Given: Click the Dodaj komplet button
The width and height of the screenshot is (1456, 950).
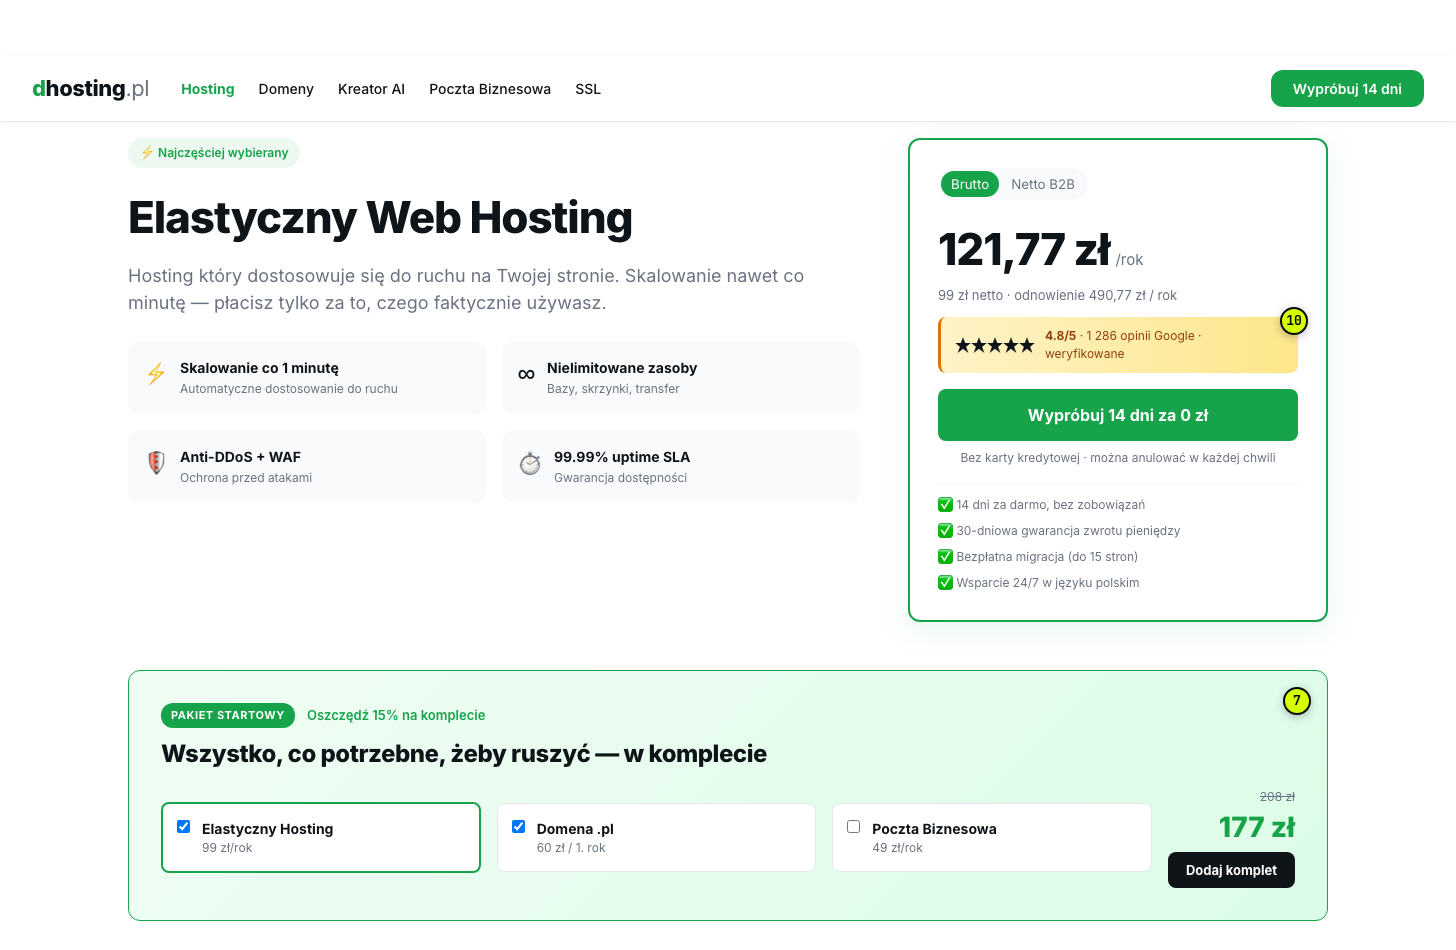Looking at the screenshot, I should 1231,870.
